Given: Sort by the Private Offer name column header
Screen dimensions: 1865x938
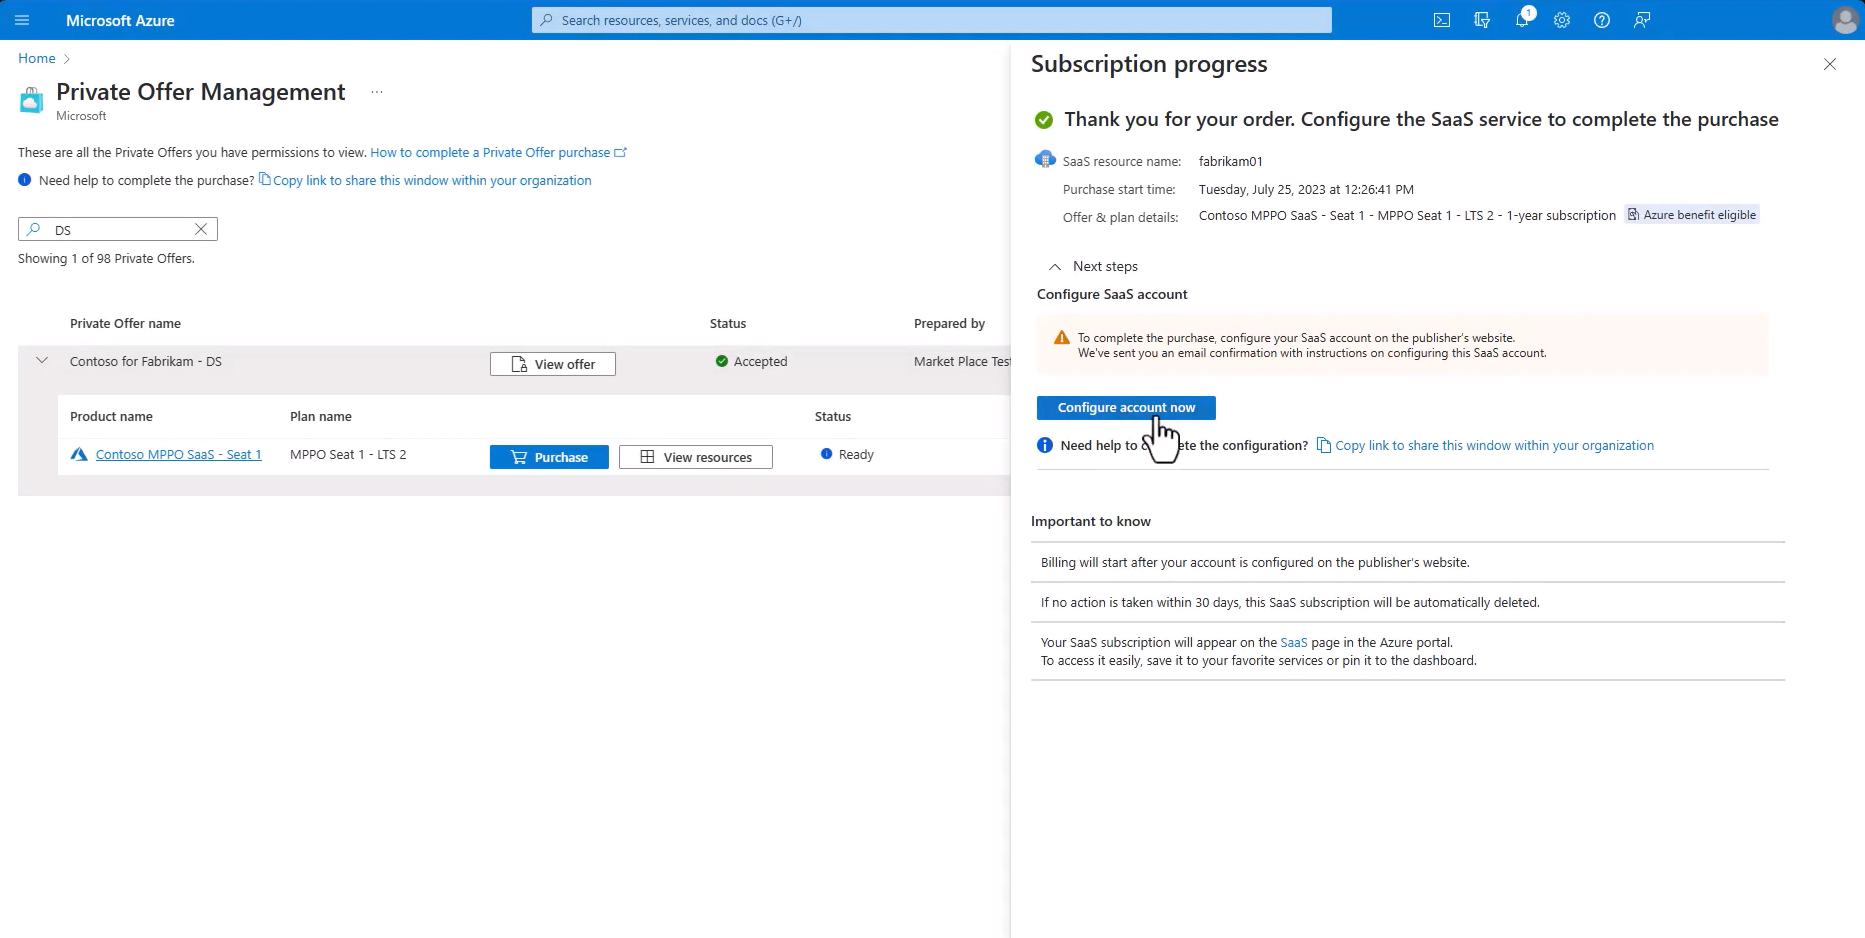Looking at the screenshot, I should click(x=125, y=324).
